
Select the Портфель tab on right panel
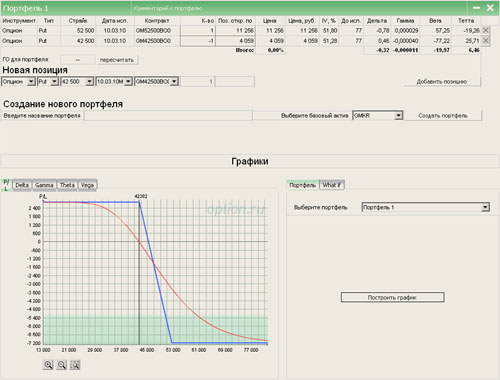(x=303, y=185)
